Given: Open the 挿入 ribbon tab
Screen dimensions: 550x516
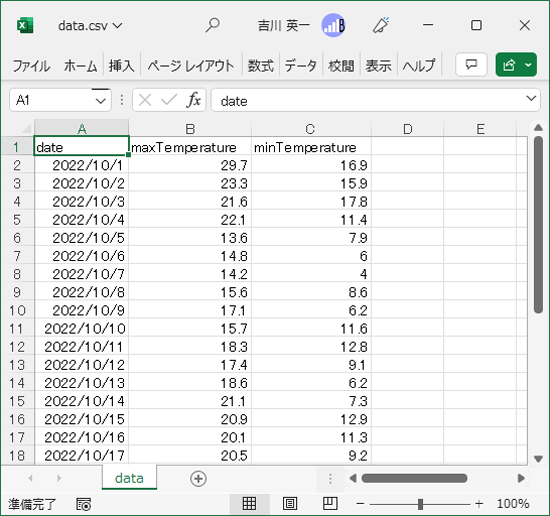Looking at the screenshot, I should tap(121, 66).
